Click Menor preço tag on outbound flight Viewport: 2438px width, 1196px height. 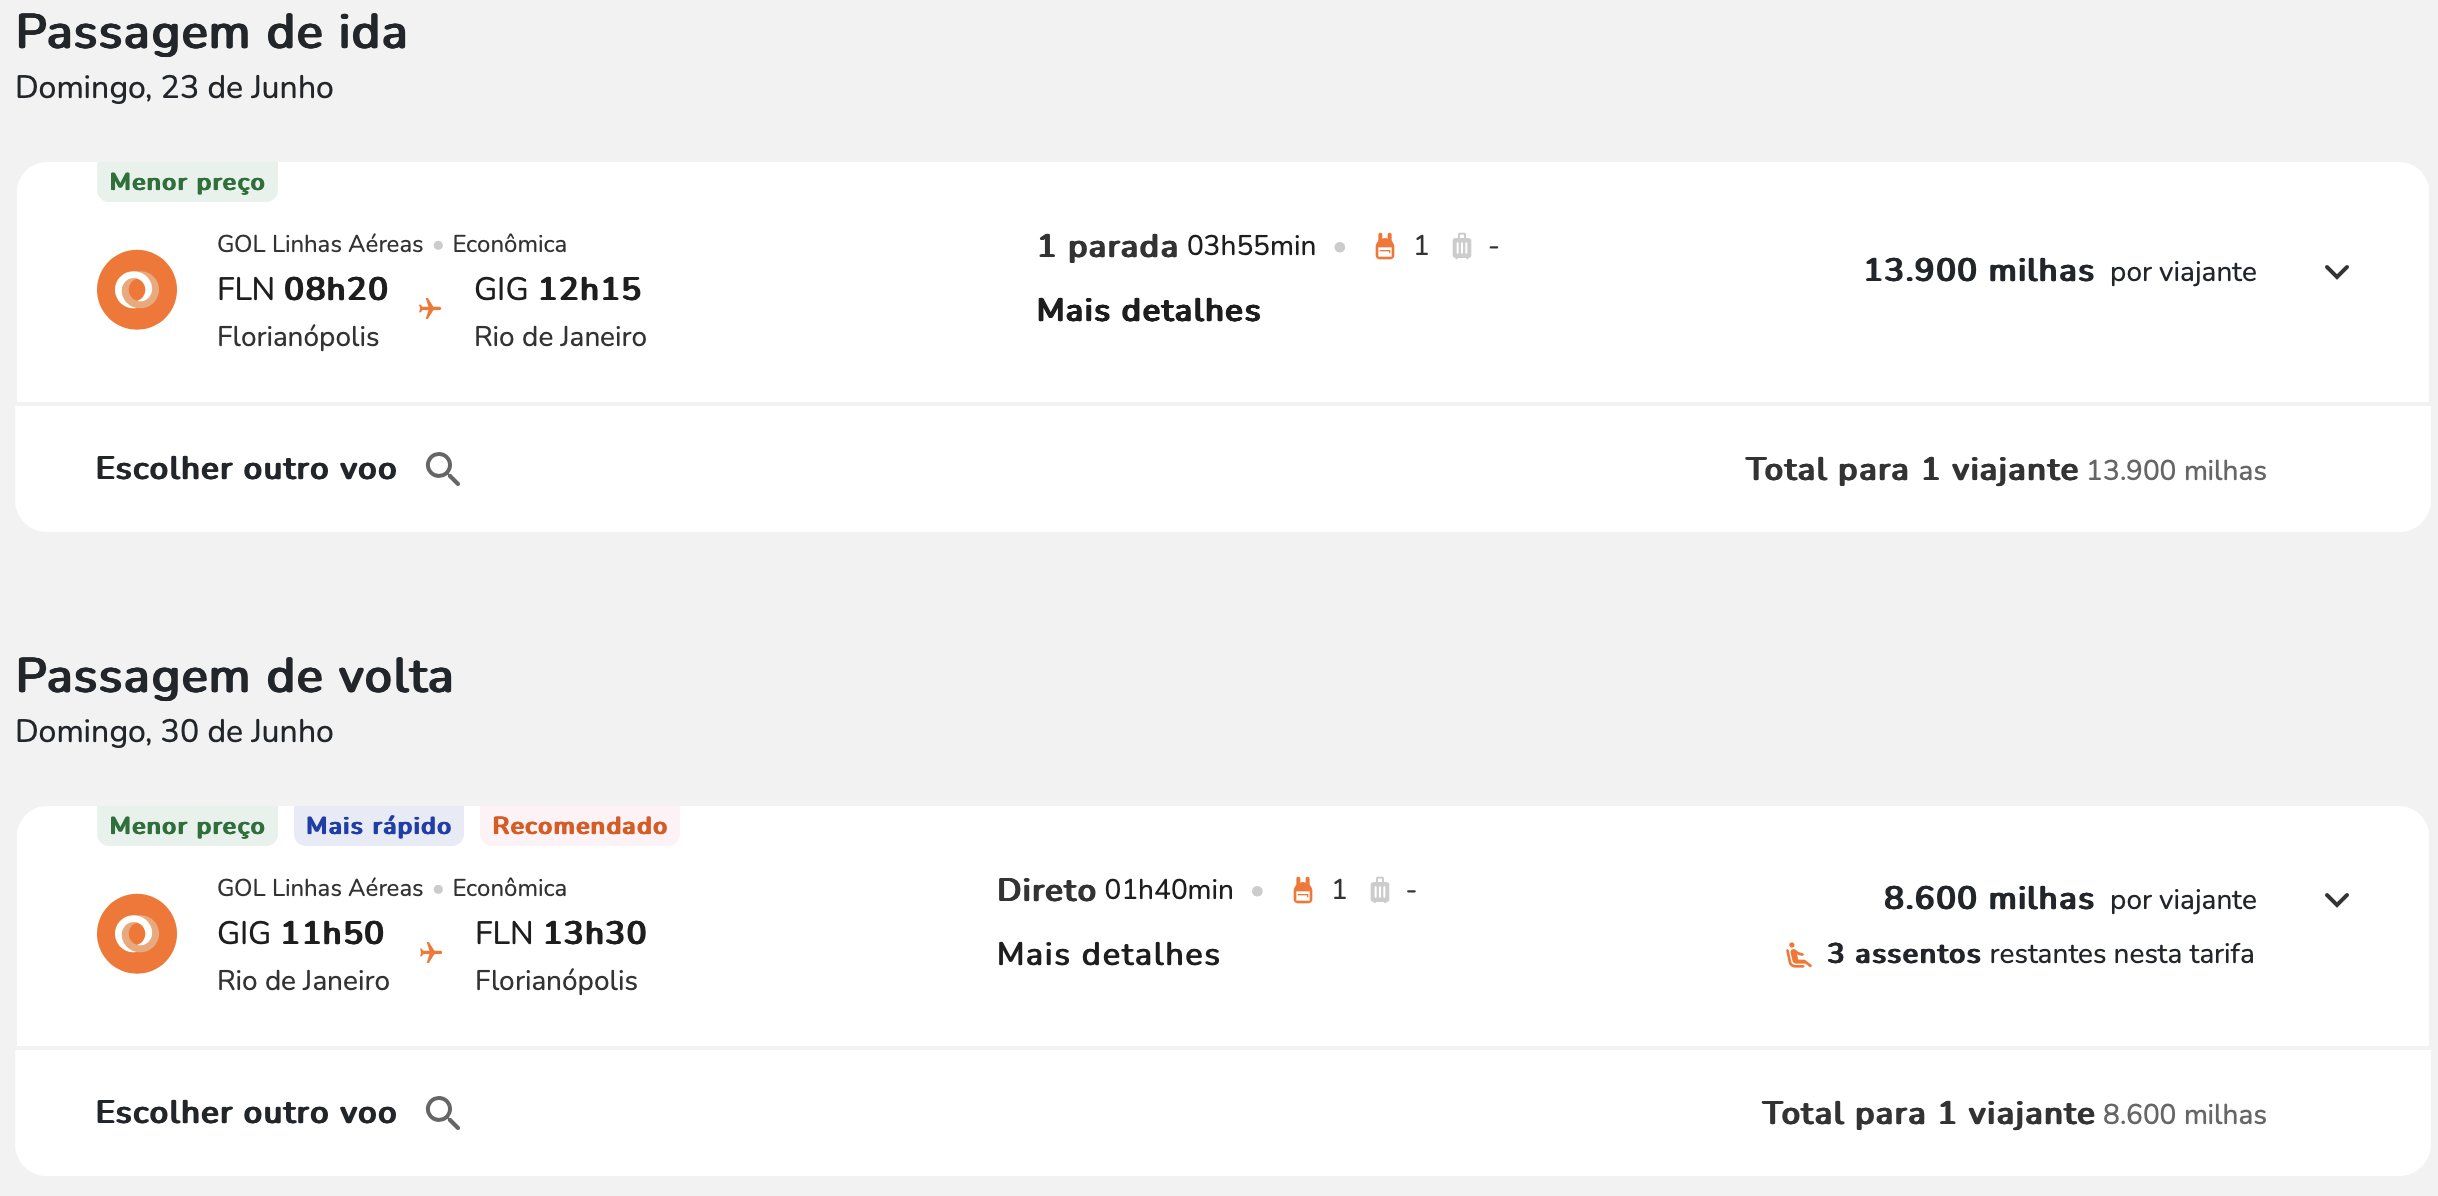click(x=187, y=182)
